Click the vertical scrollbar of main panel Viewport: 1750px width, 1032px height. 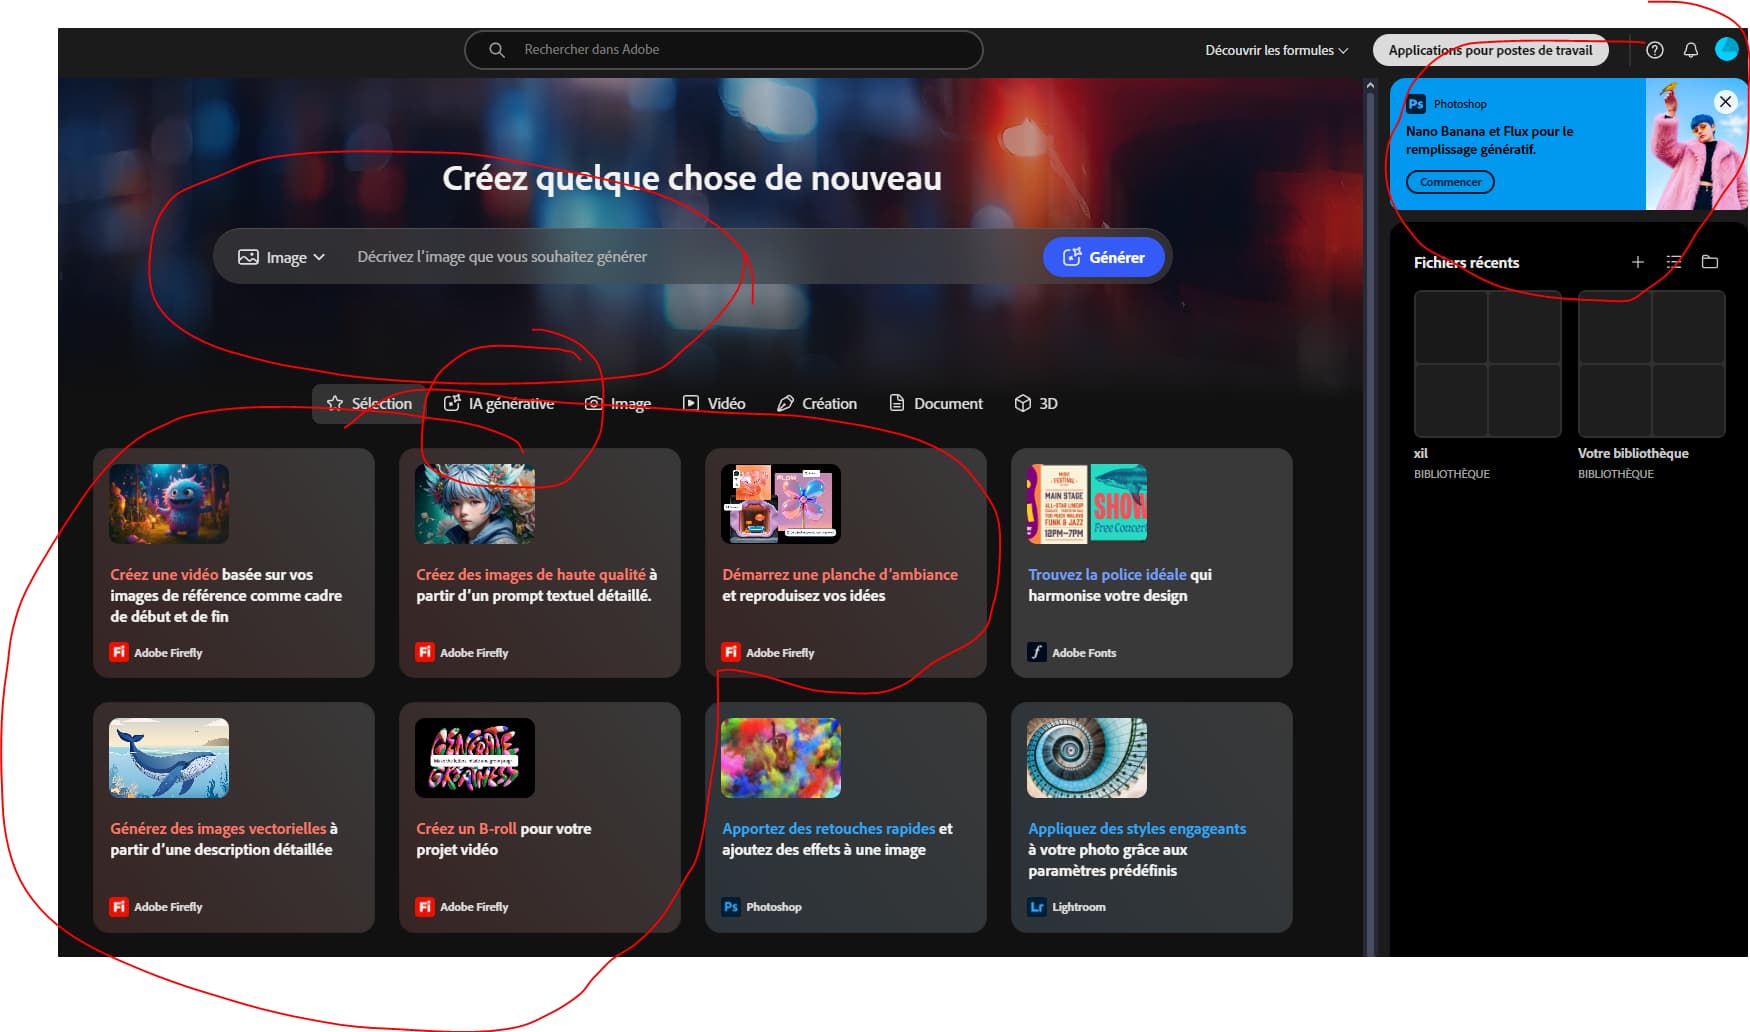pos(1370,500)
